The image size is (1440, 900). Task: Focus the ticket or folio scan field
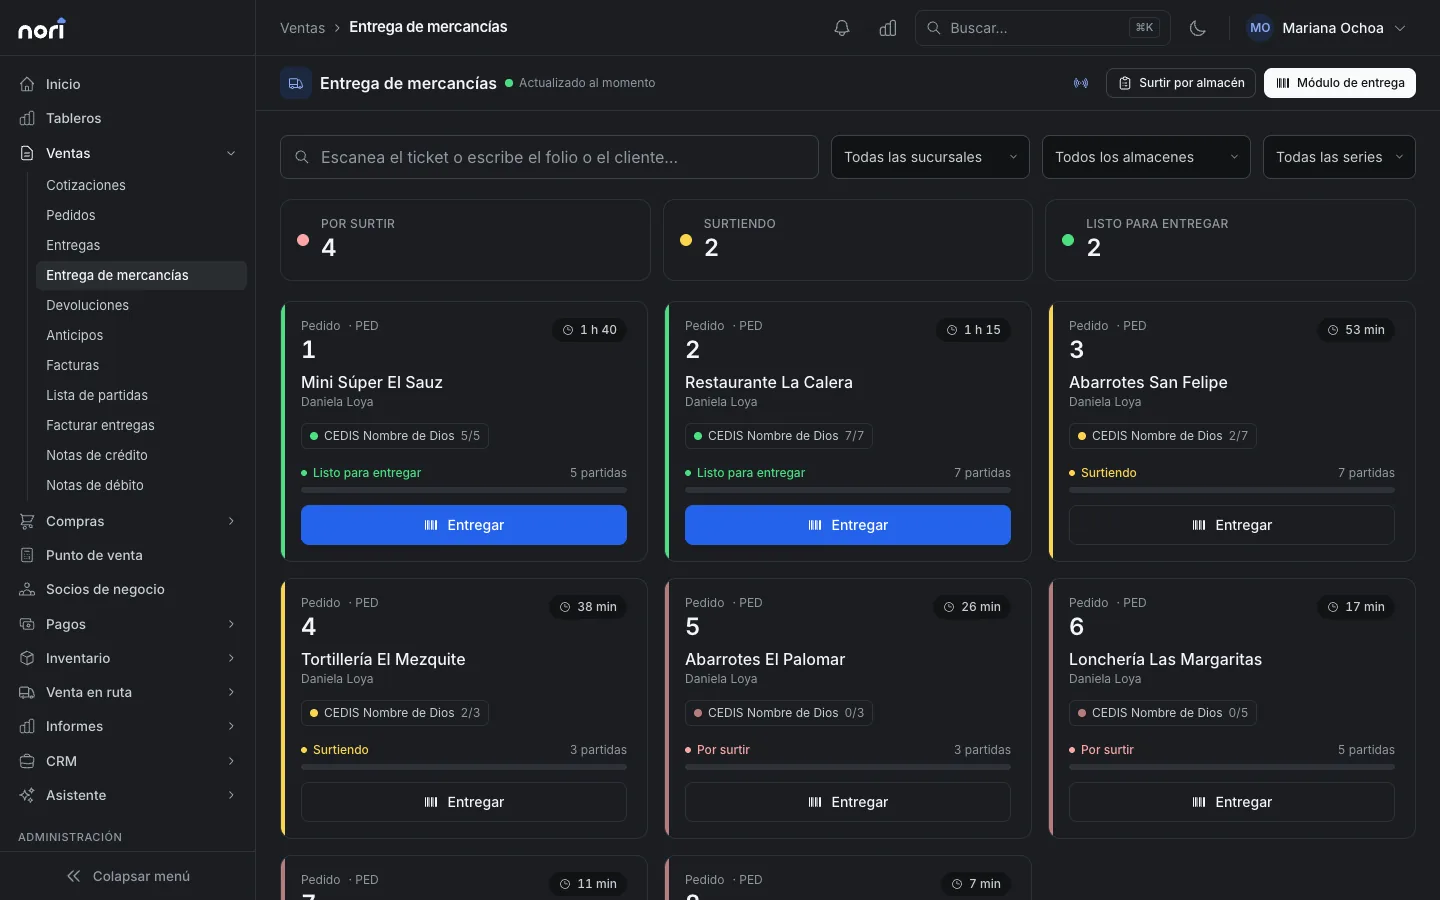[x=549, y=157]
